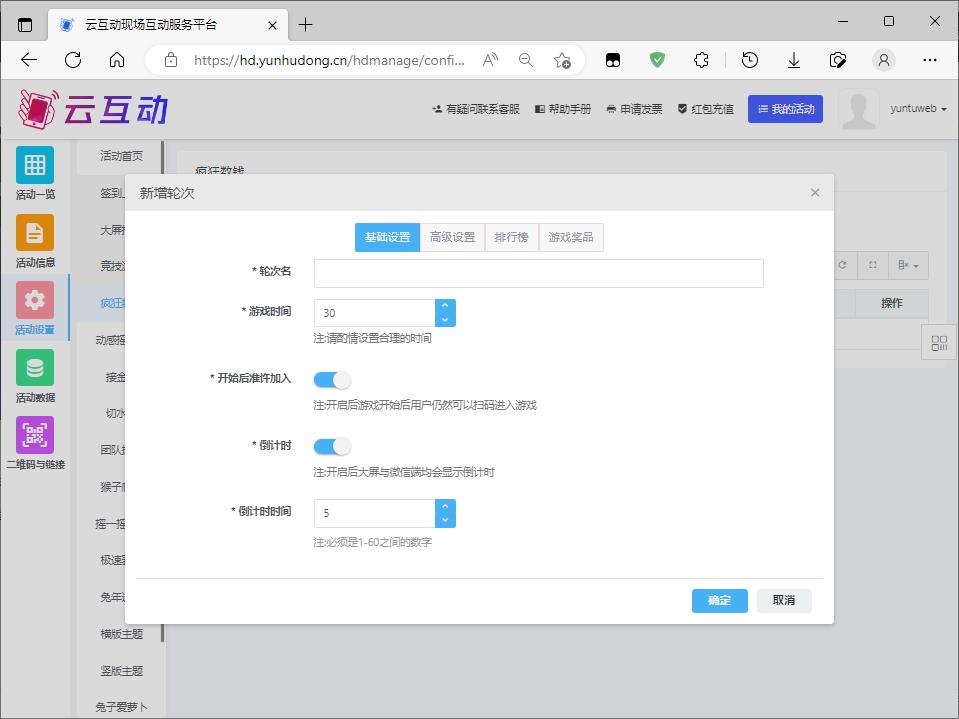The width and height of the screenshot is (959, 719).
Task: Click the 云互动 logo
Action: (93, 109)
